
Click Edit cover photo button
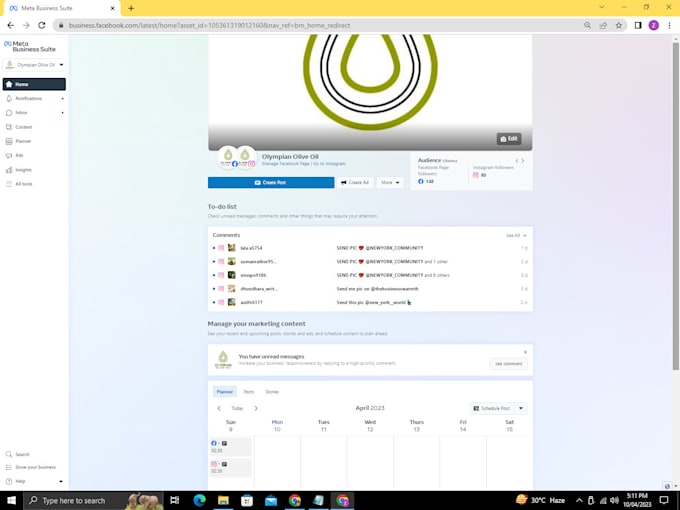(x=509, y=139)
